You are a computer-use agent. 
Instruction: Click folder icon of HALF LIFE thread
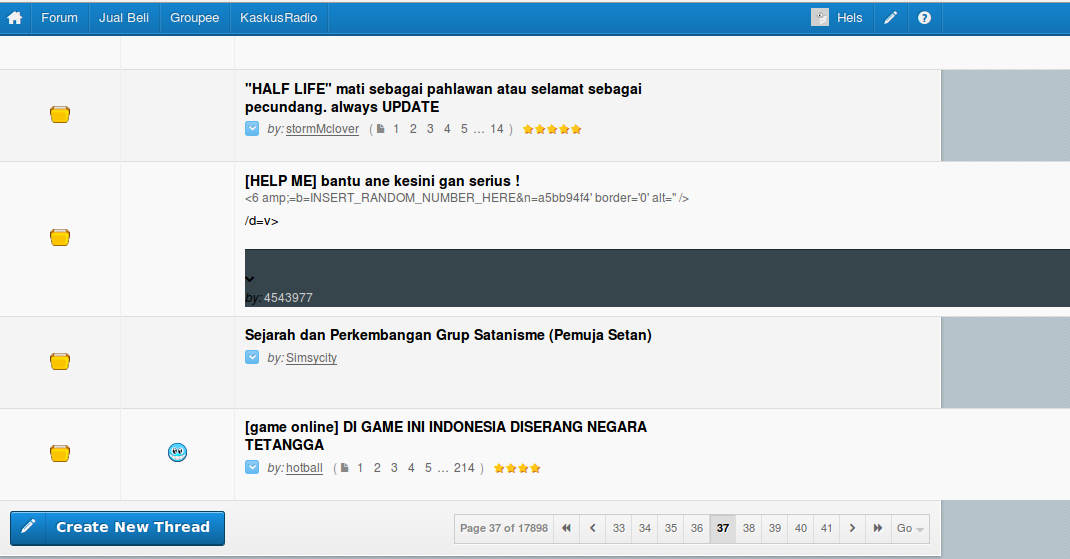[x=60, y=115]
